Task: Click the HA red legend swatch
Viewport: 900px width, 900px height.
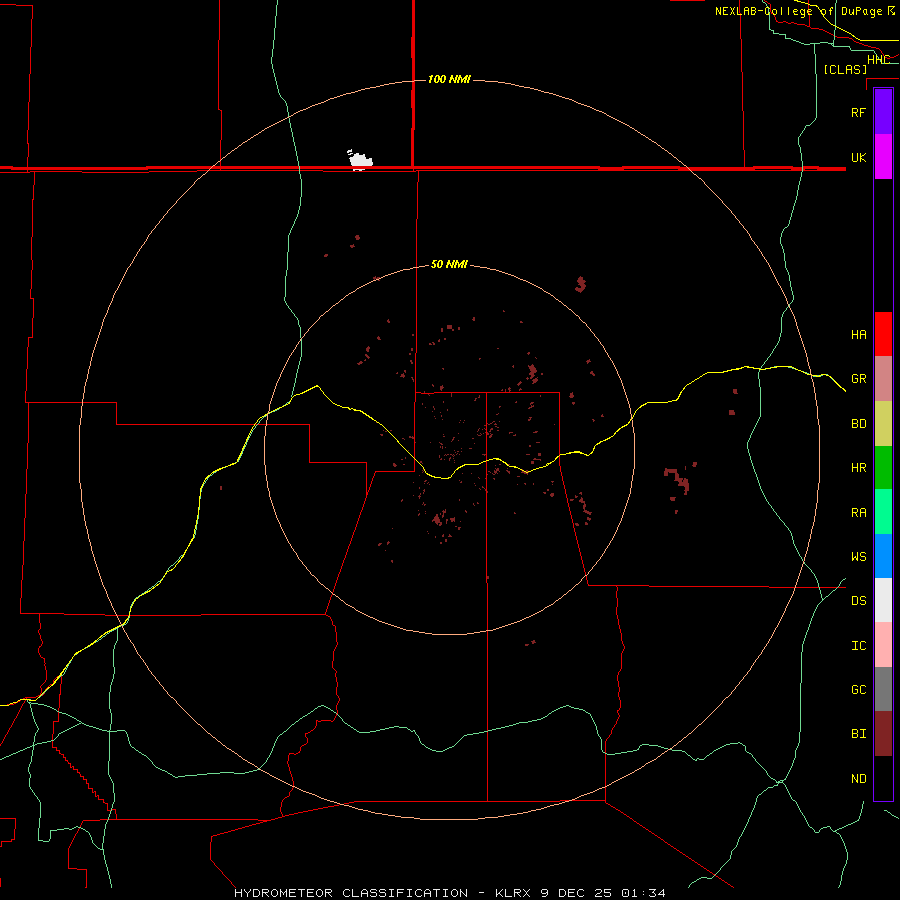Action: click(x=883, y=334)
